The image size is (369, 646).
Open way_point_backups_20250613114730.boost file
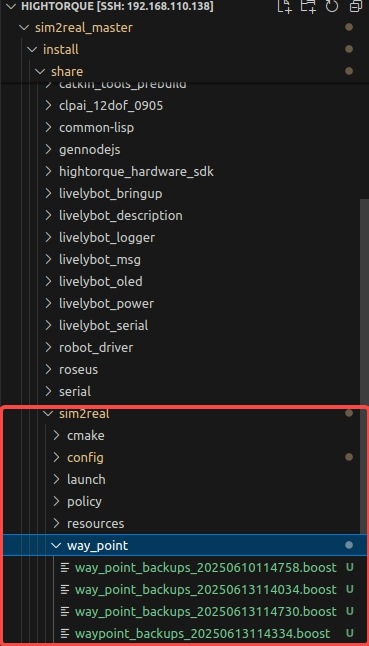206,611
